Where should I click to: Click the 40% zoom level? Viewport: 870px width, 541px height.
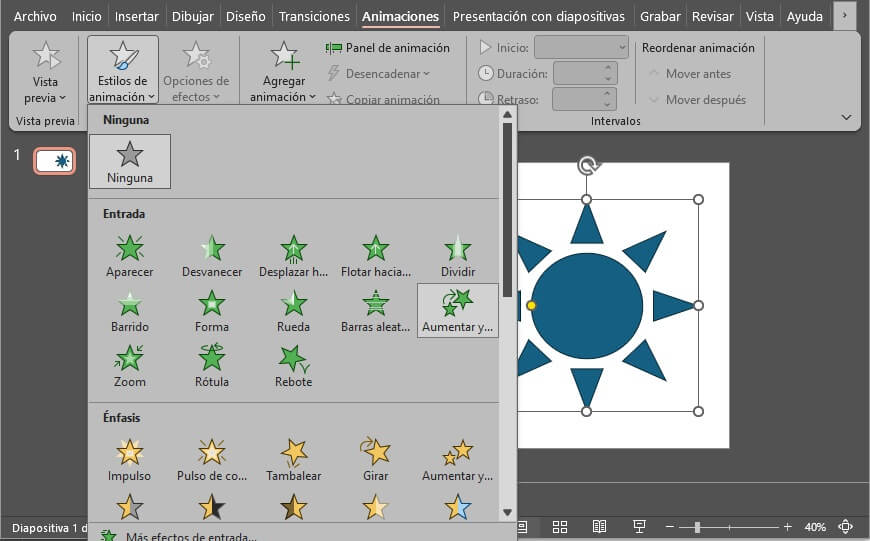pos(815,527)
